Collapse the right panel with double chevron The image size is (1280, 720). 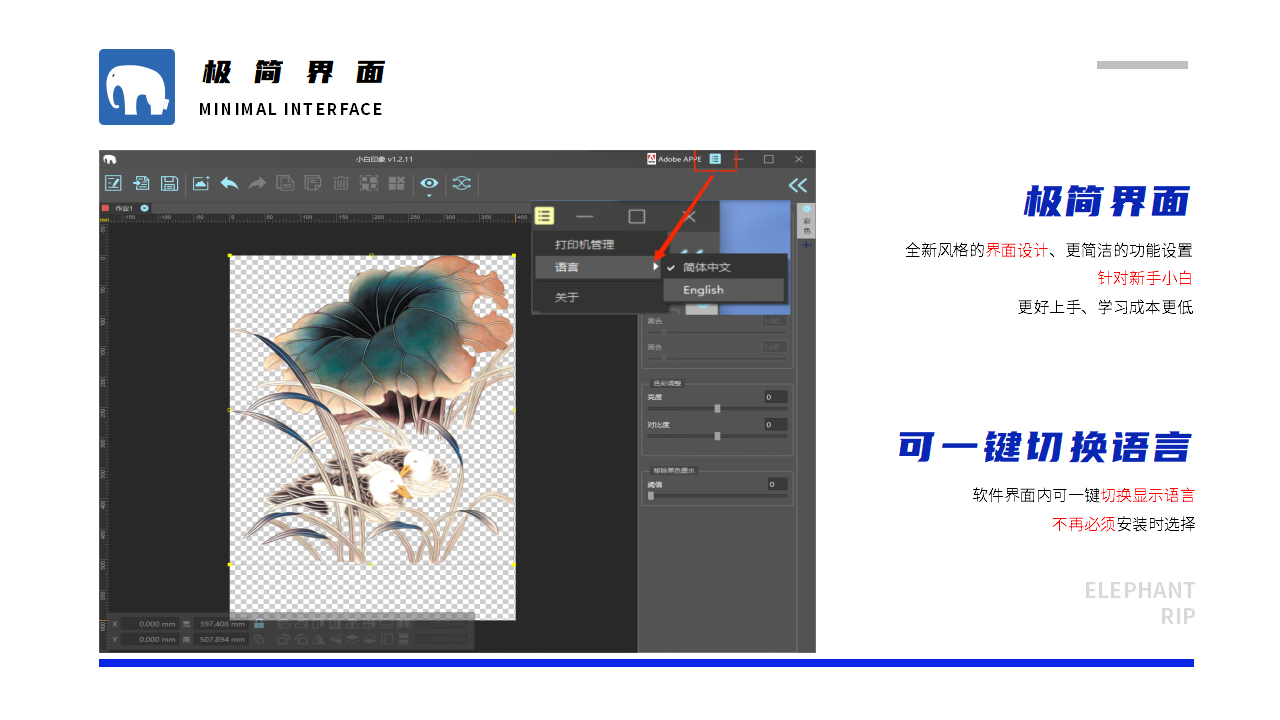coord(797,185)
